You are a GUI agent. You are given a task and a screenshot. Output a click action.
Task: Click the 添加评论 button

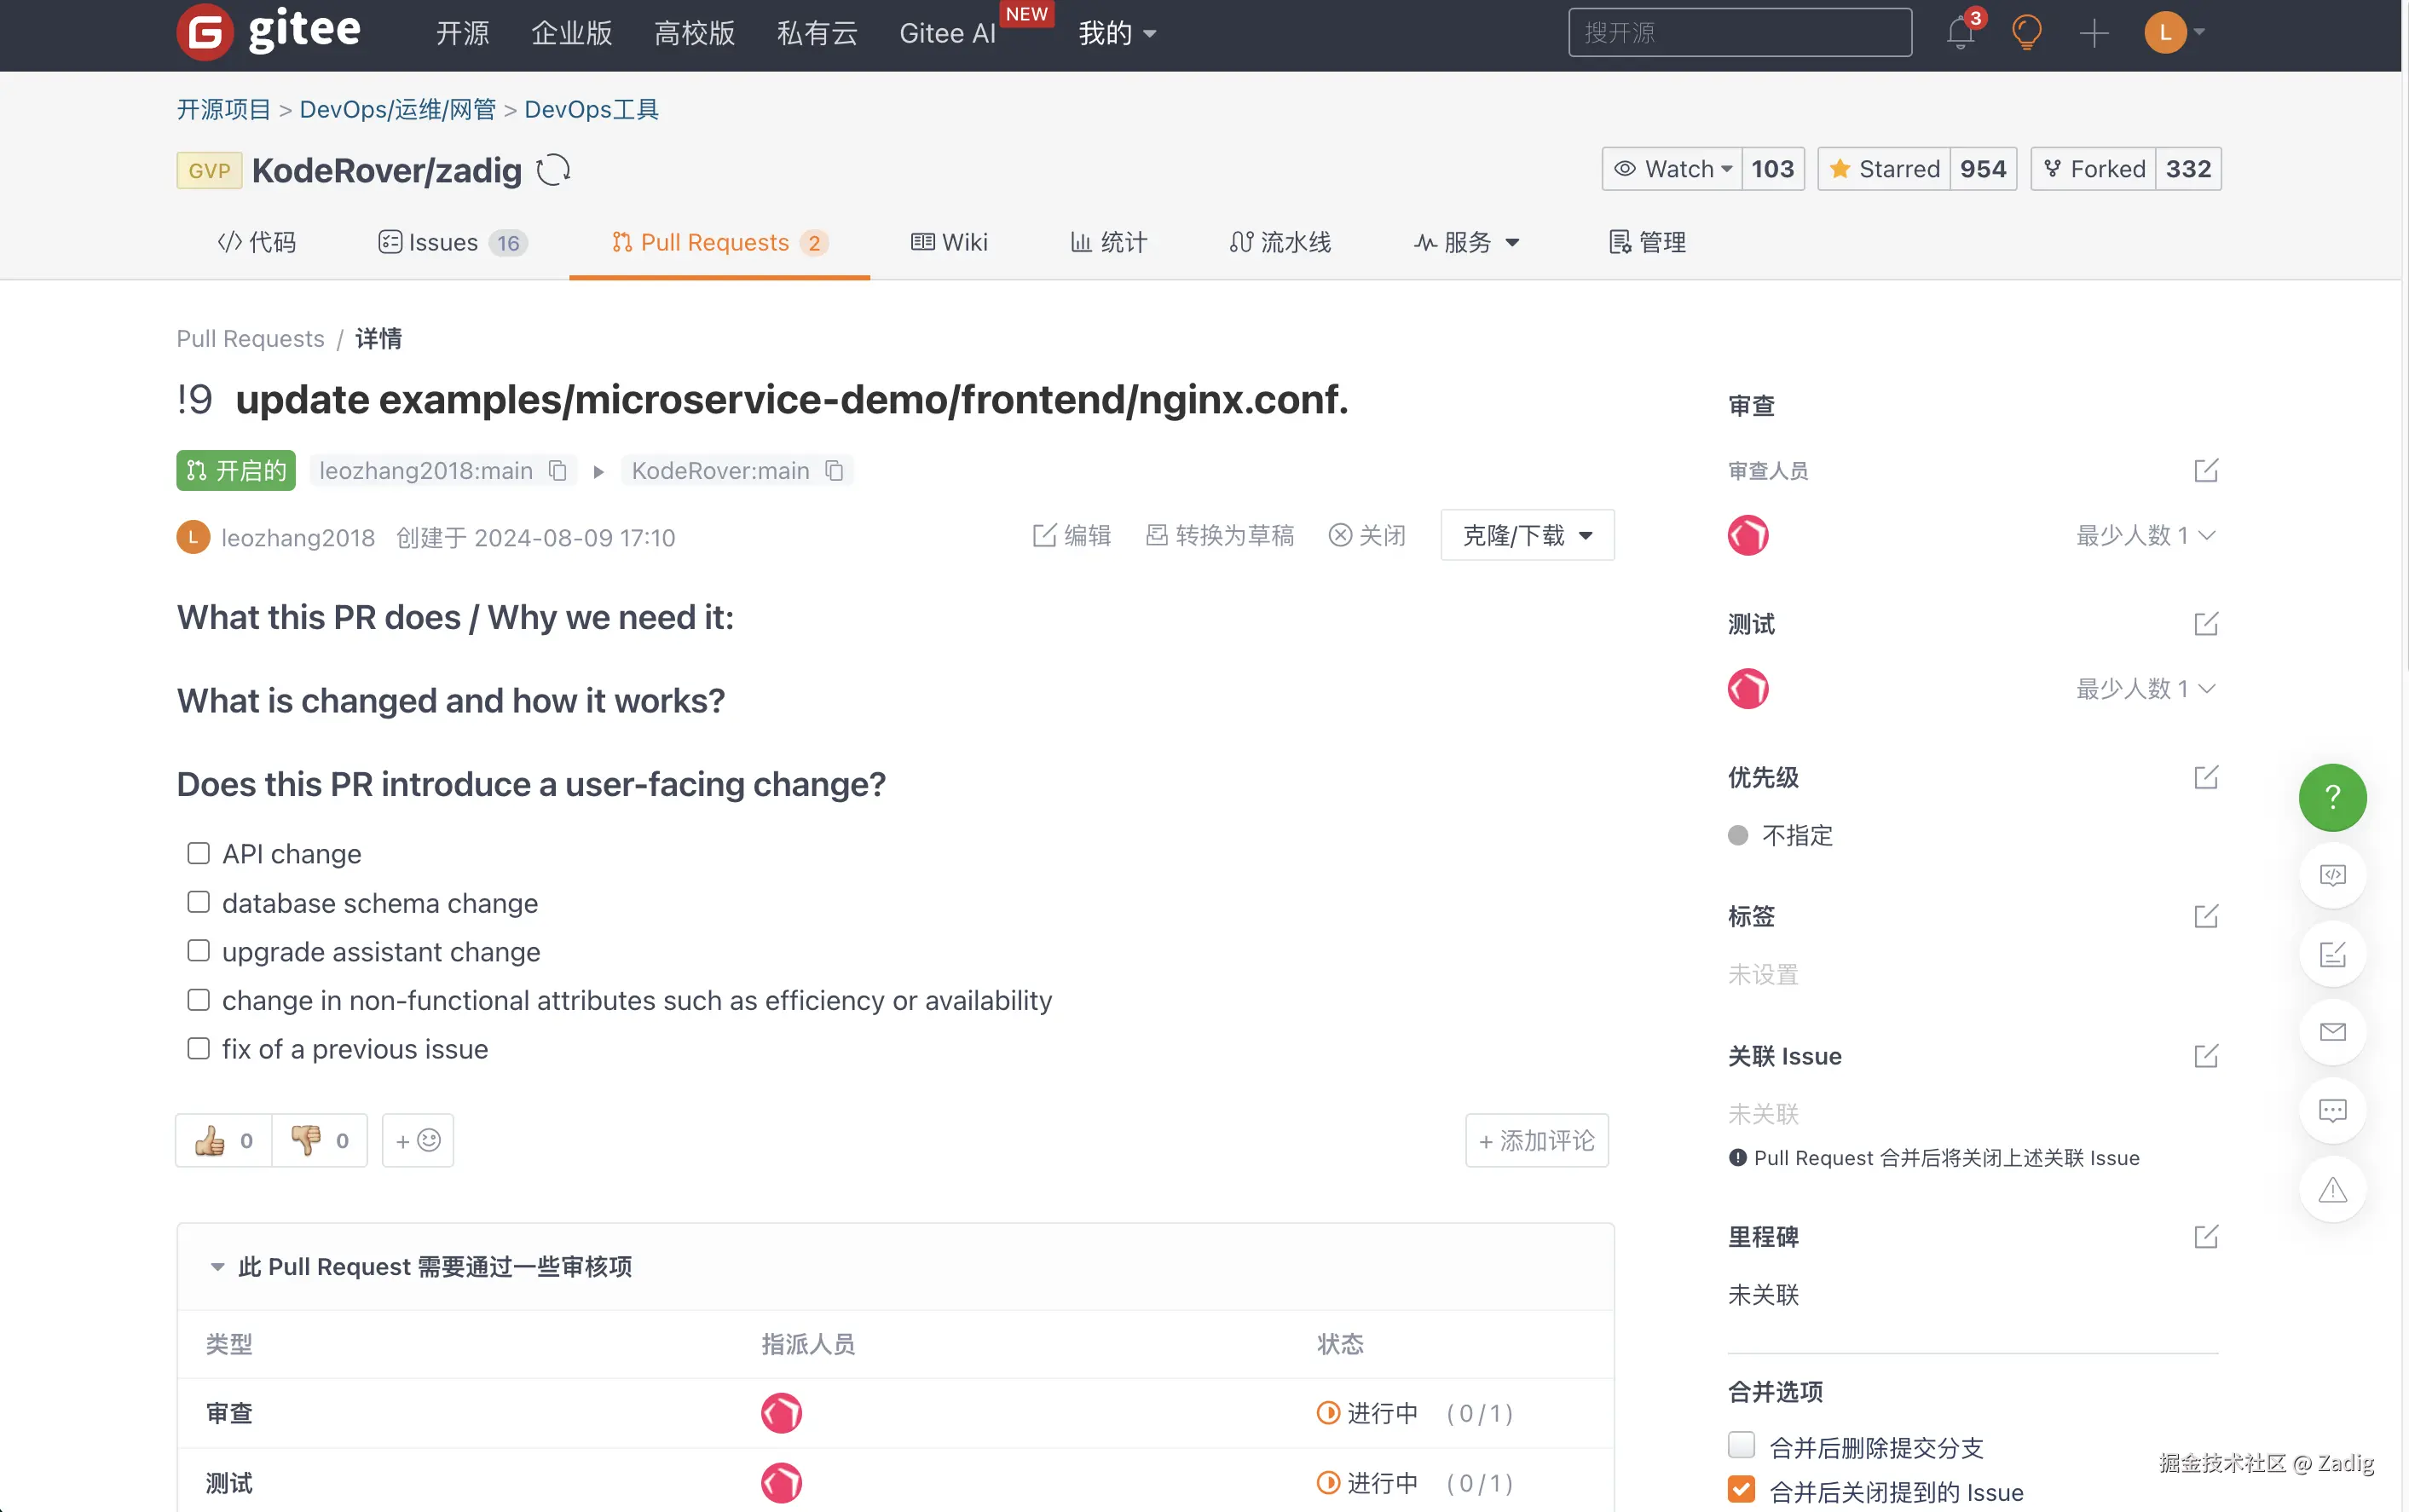tap(1536, 1140)
